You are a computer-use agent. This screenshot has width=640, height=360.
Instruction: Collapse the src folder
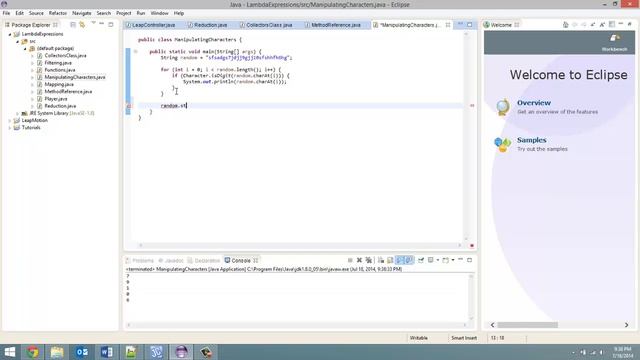(18, 42)
